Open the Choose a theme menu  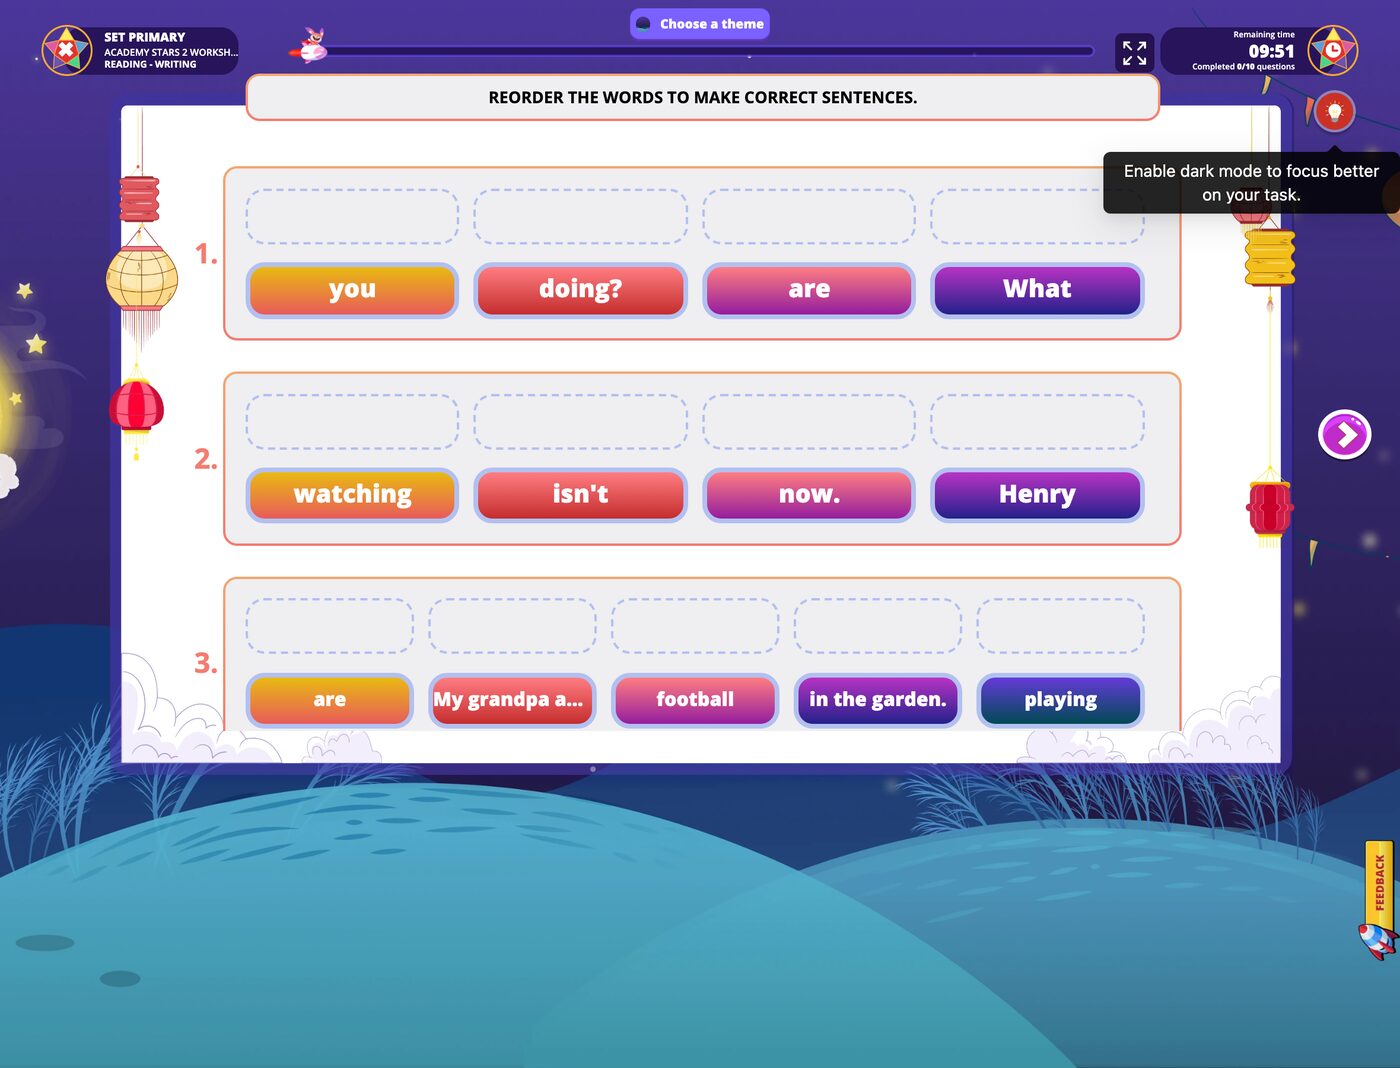(700, 24)
